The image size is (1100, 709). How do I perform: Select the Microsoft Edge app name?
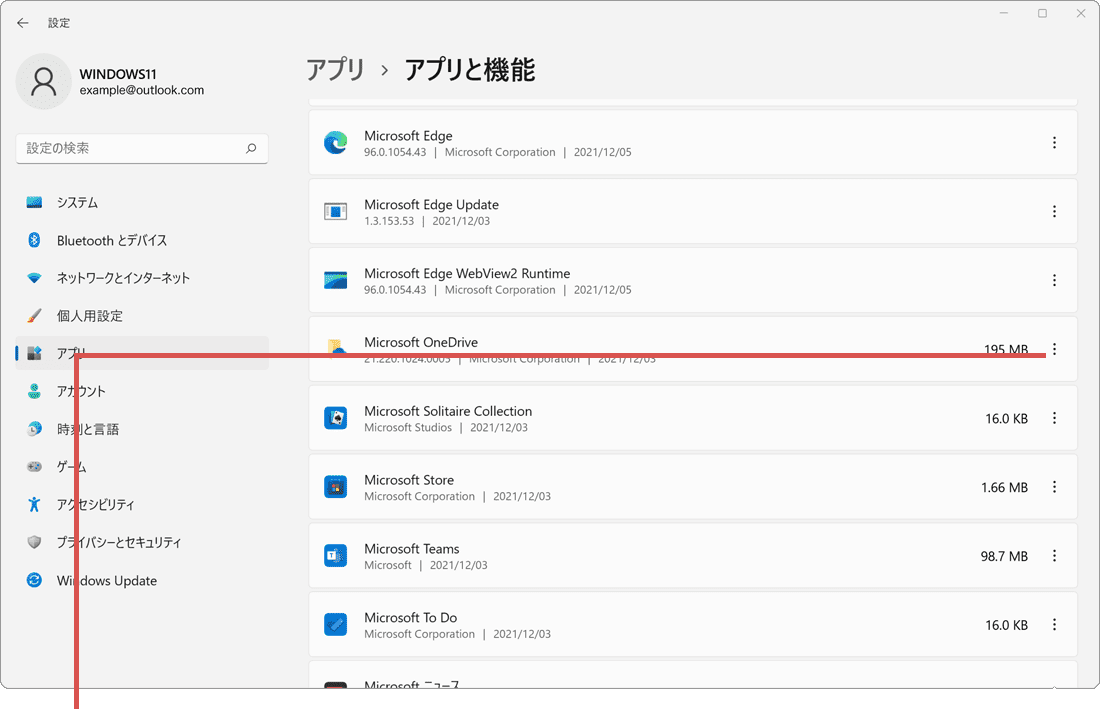tap(408, 136)
